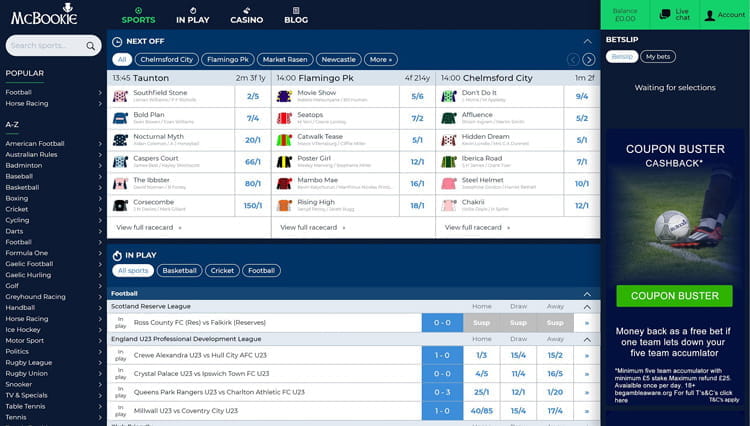Open the More race venues dropdown
The width and height of the screenshot is (750, 426).
381,60
